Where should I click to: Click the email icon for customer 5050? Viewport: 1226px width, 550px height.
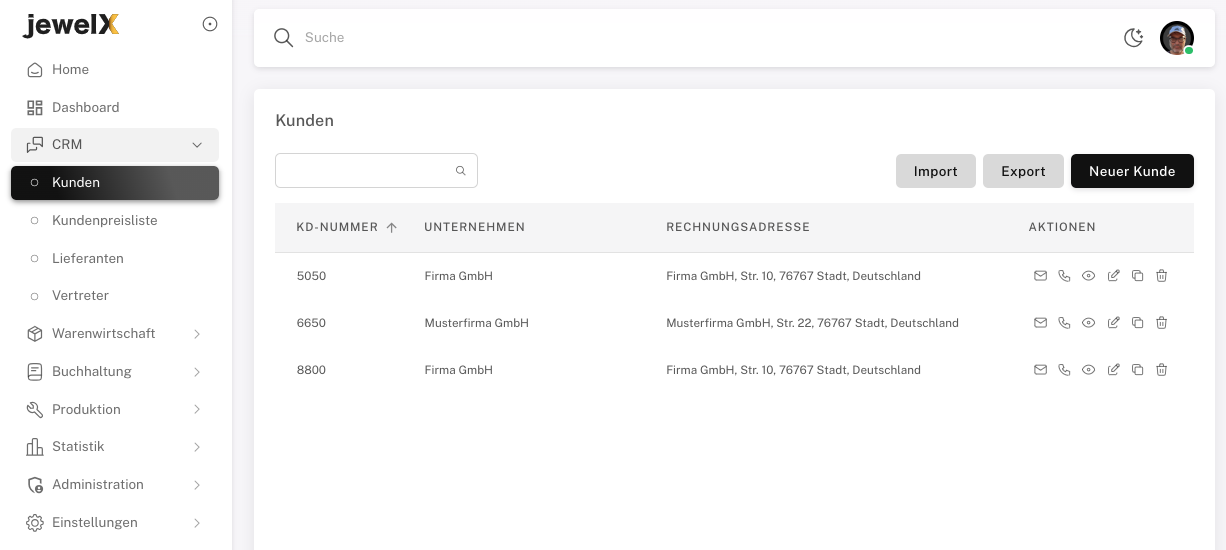point(1040,276)
